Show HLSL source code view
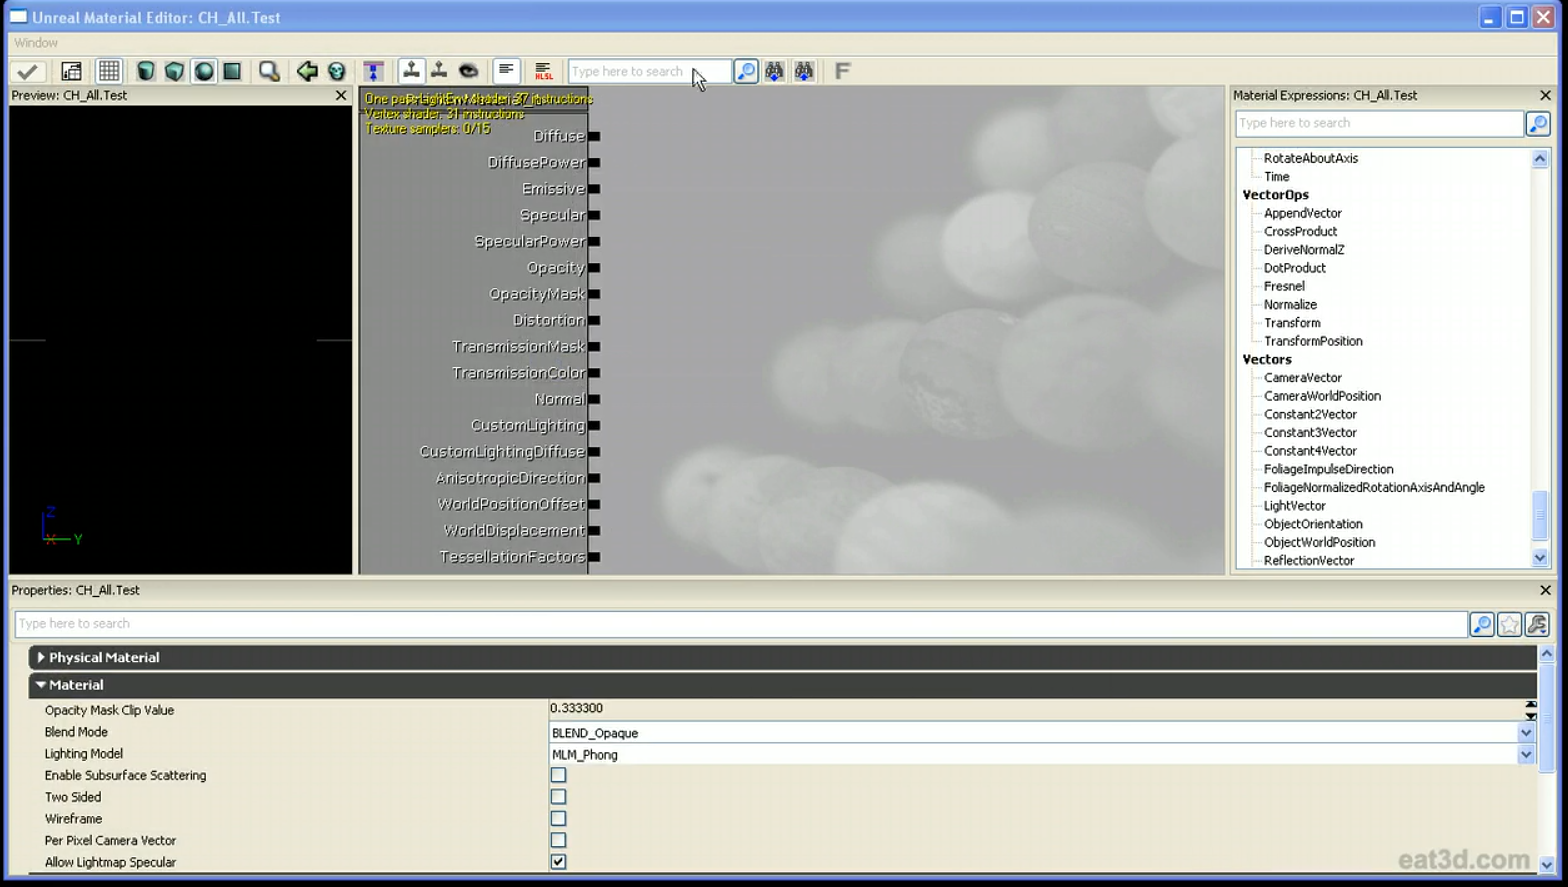The width and height of the screenshot is (1568, 887). pyautogui.click(x=543, y=71)
